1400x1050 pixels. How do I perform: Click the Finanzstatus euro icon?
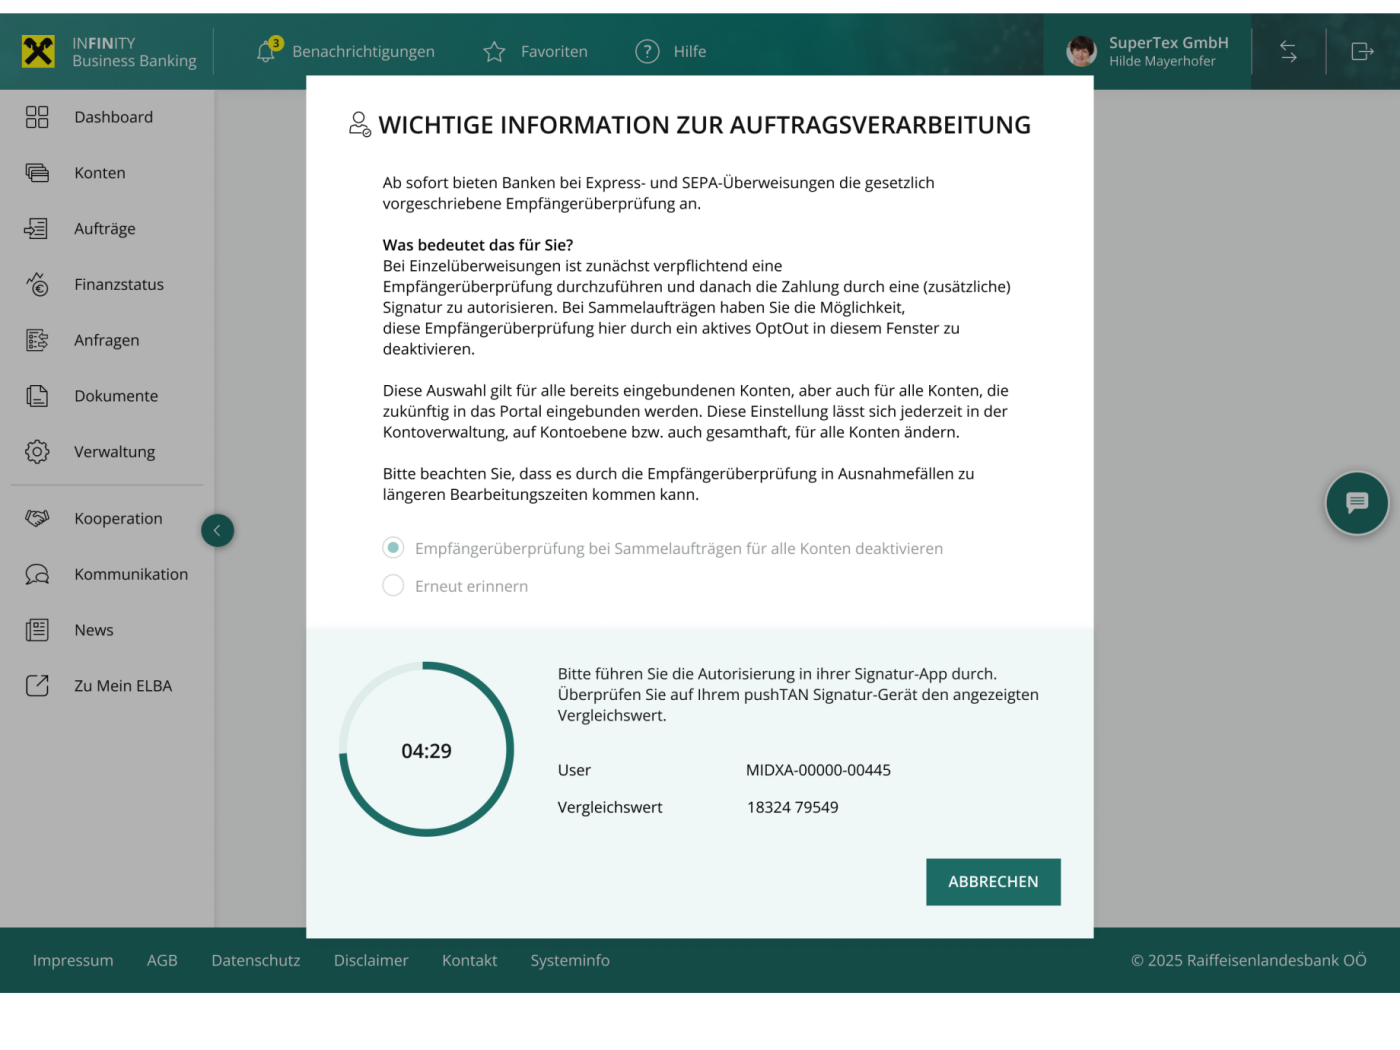[37, 285]
